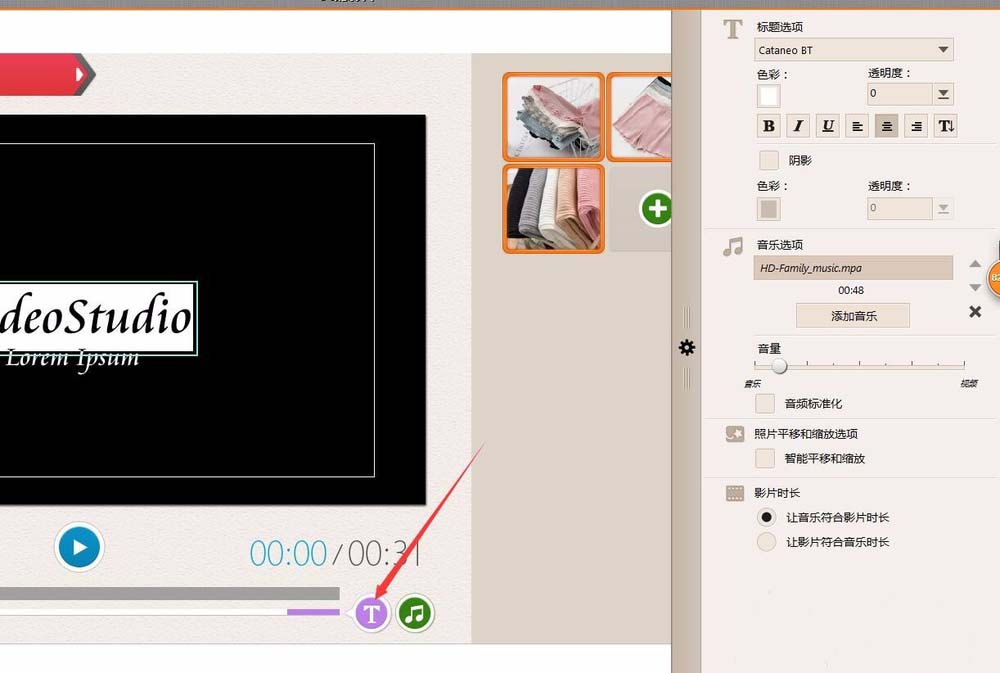Move music up in the list
1000x673 pixels.
[974, 263]
